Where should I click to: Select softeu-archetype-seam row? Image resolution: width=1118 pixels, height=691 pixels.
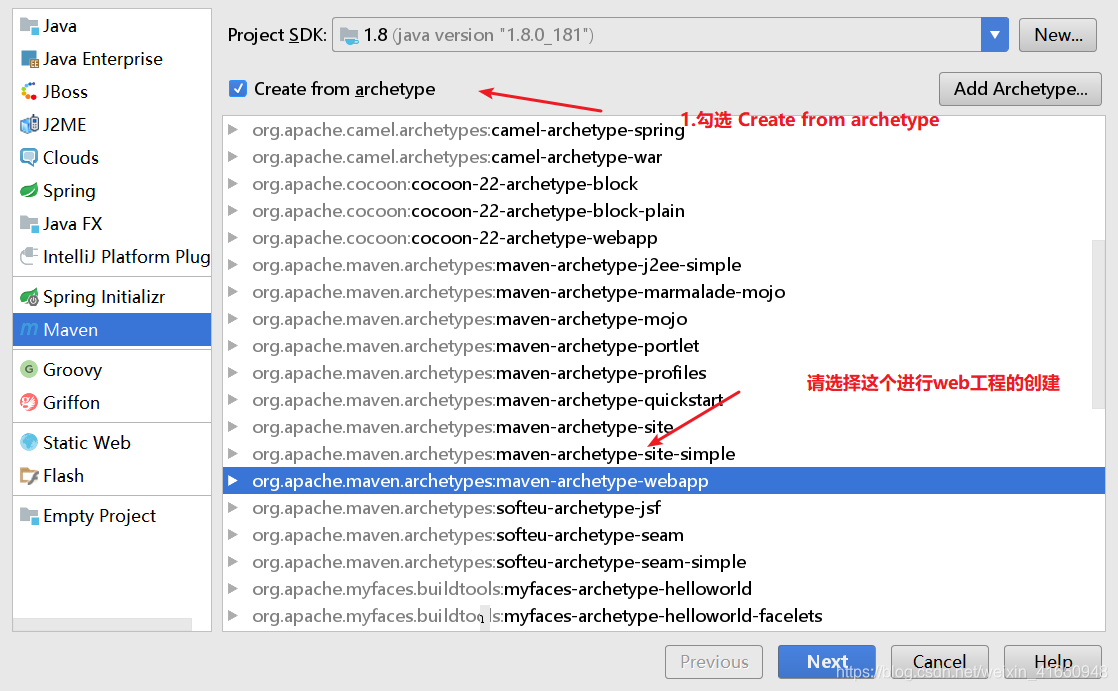coord(664,535)
